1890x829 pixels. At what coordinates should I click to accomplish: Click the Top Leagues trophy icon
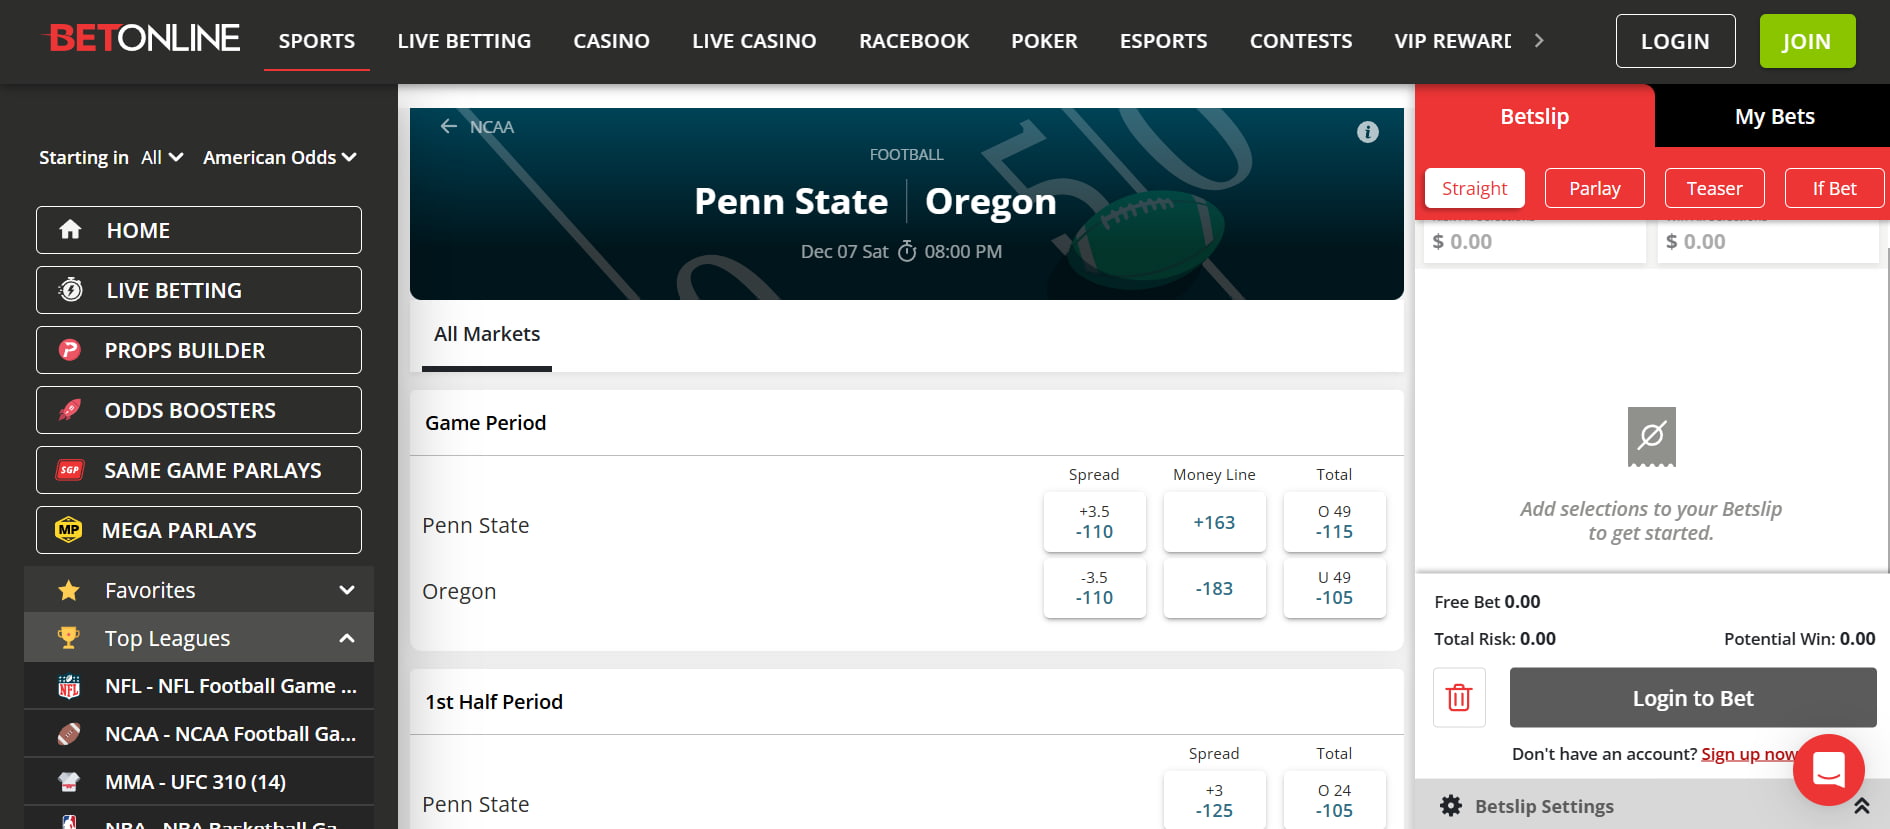click(69, 637)
